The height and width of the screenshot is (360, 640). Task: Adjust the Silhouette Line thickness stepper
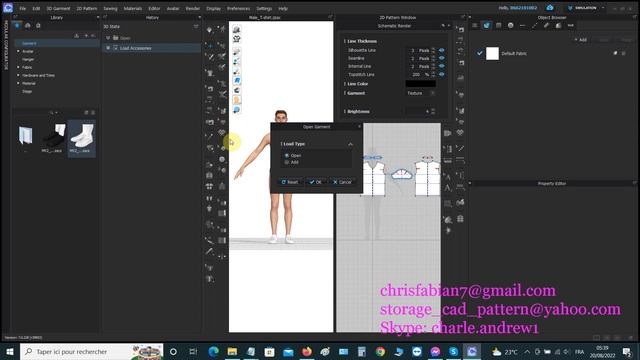click(433, 50)
